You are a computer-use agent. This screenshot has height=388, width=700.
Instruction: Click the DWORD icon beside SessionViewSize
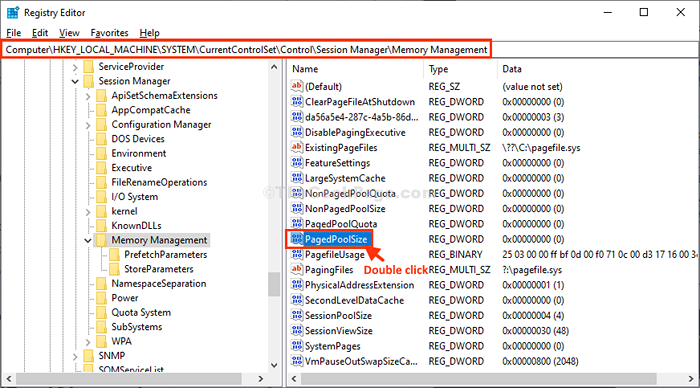[x=297, y=330]
